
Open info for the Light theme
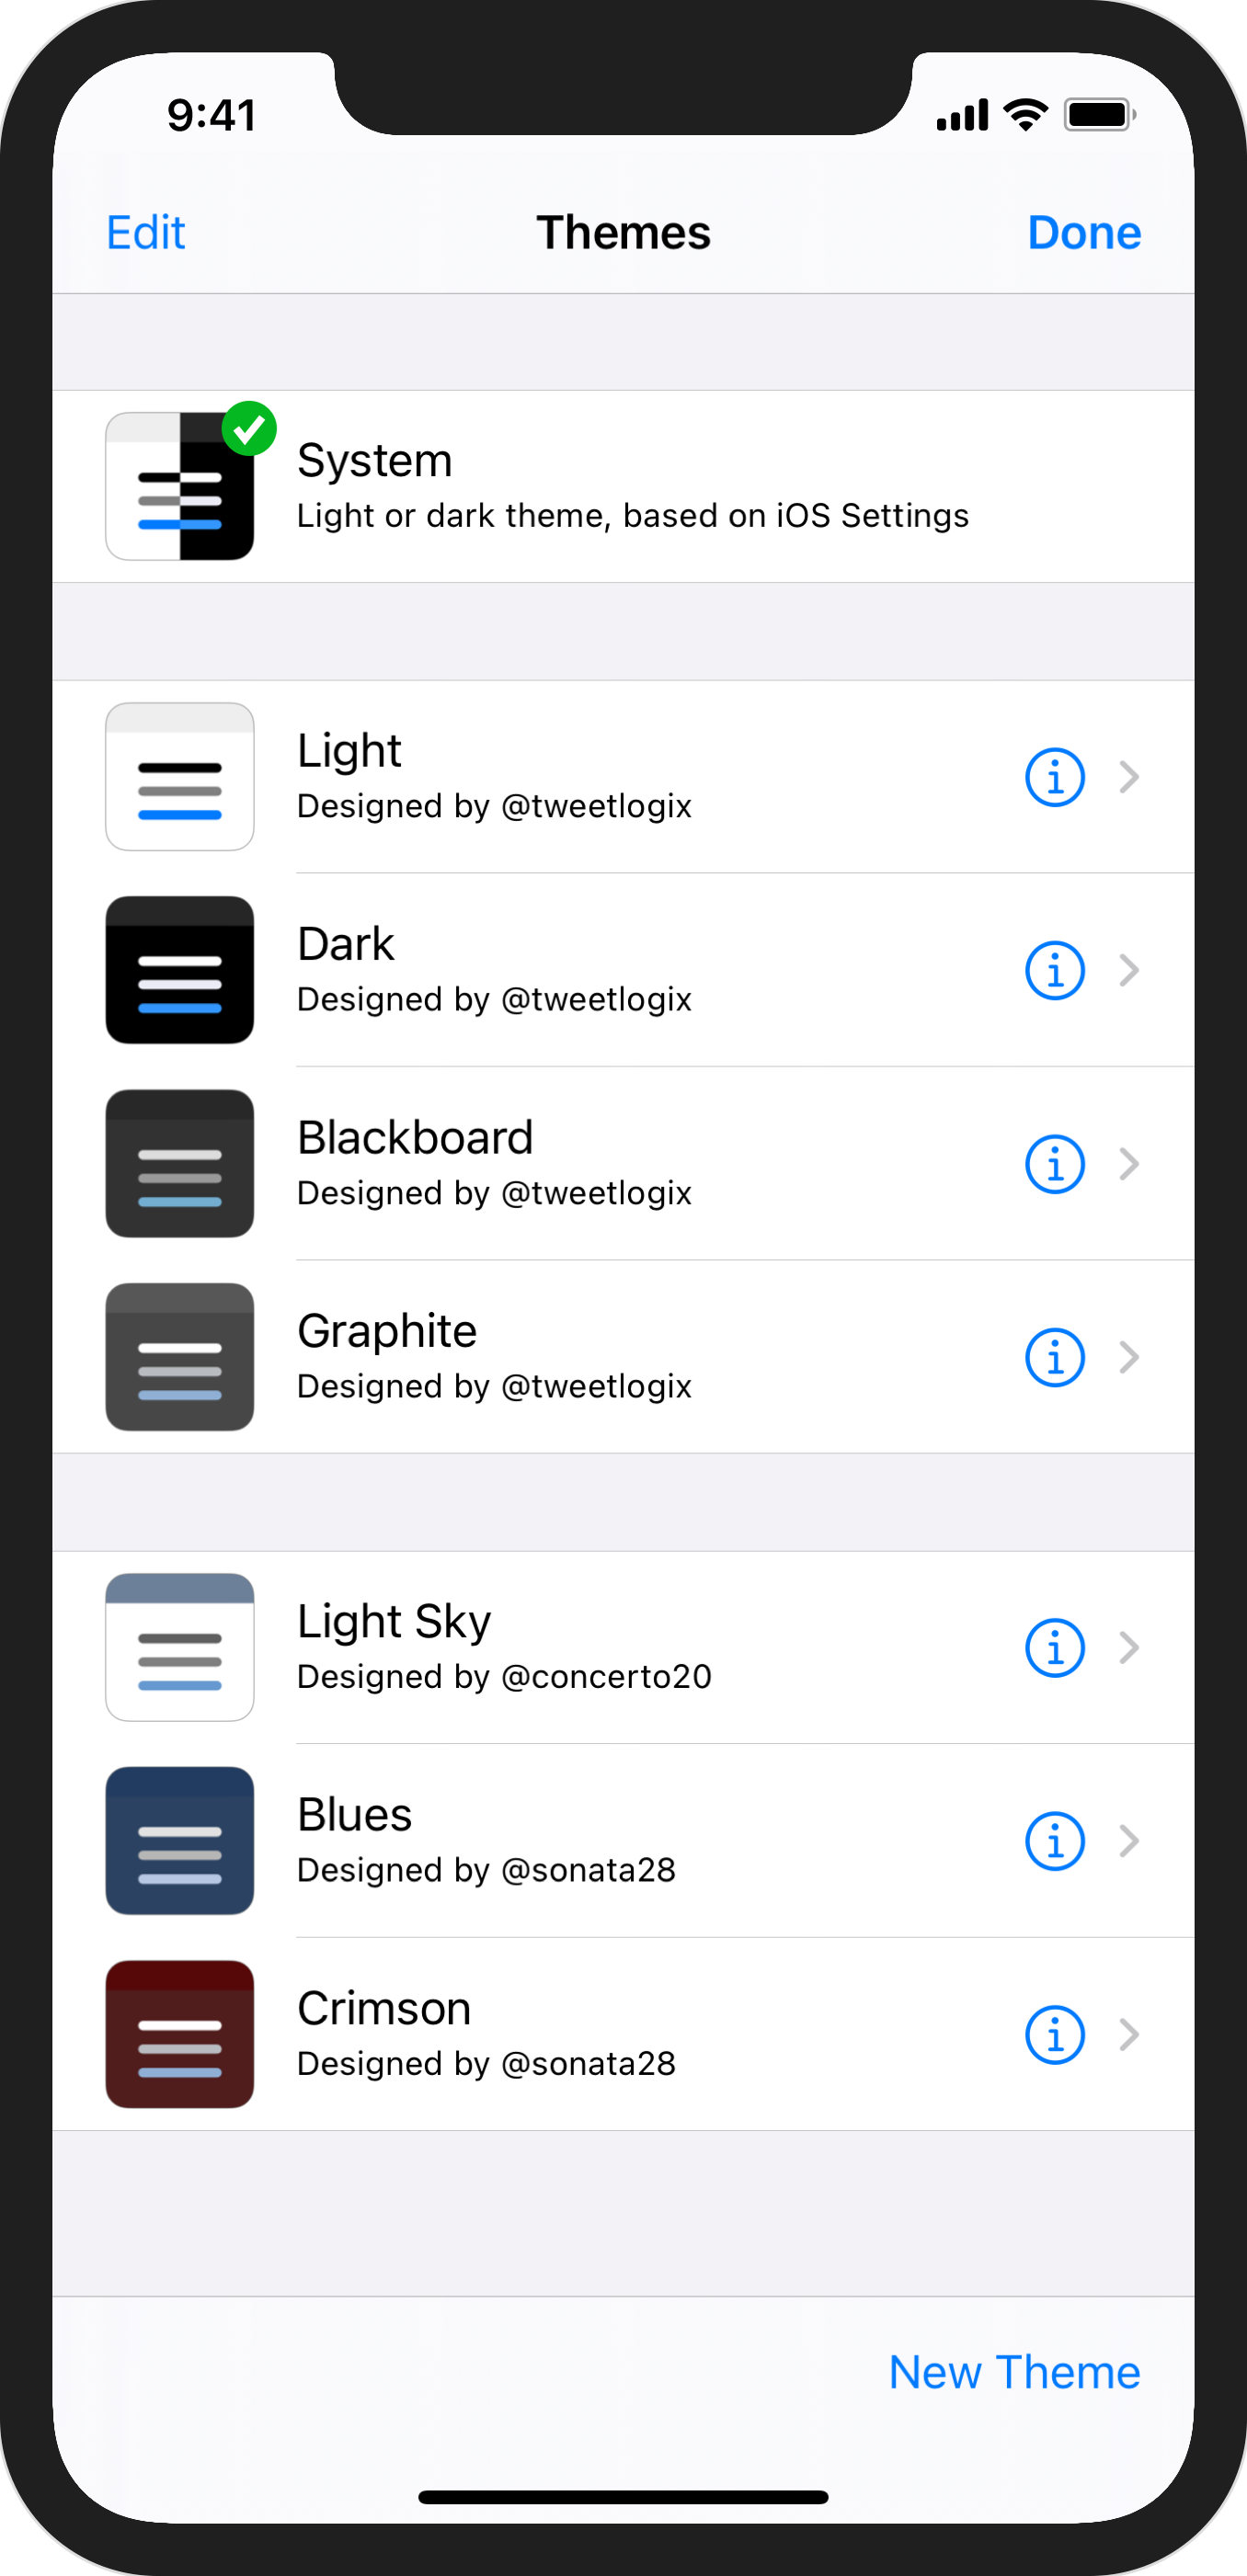coord(1054,777)
